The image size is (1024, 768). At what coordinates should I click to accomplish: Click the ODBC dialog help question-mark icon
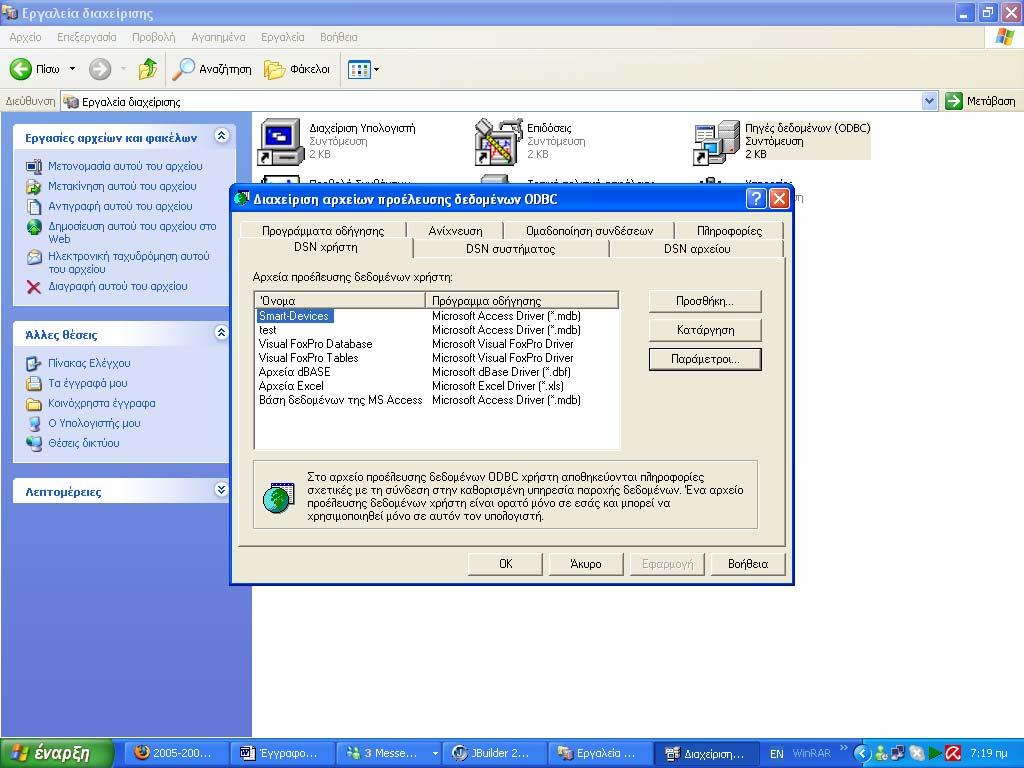pyautogui.click(x=756, y=199)
